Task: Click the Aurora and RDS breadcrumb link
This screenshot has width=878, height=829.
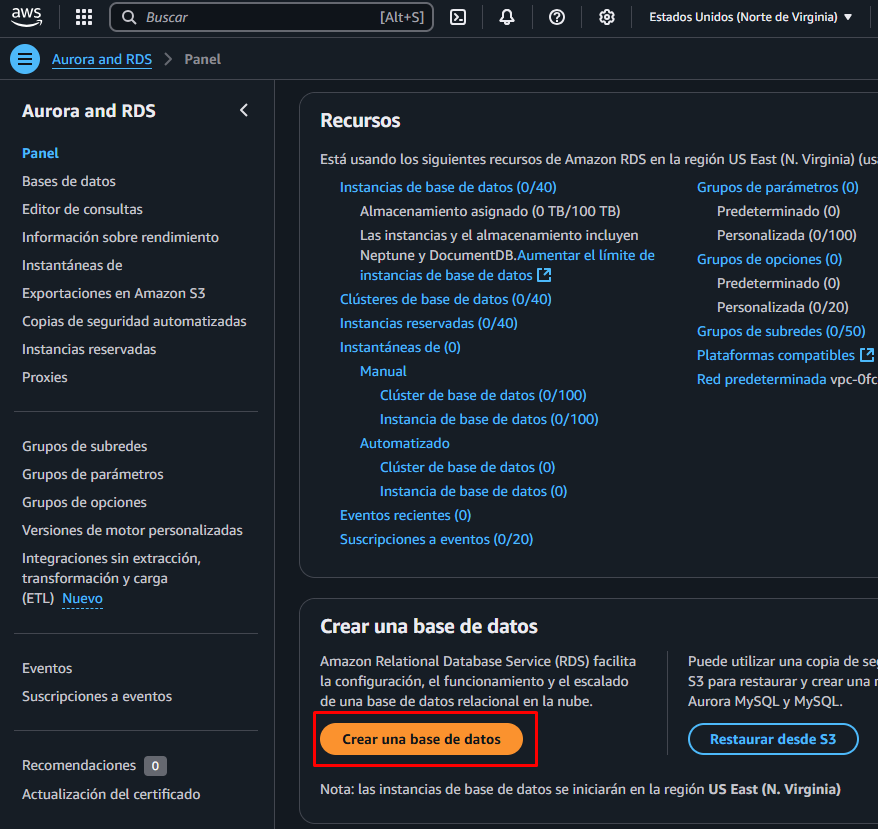Action: pos(102,59)
